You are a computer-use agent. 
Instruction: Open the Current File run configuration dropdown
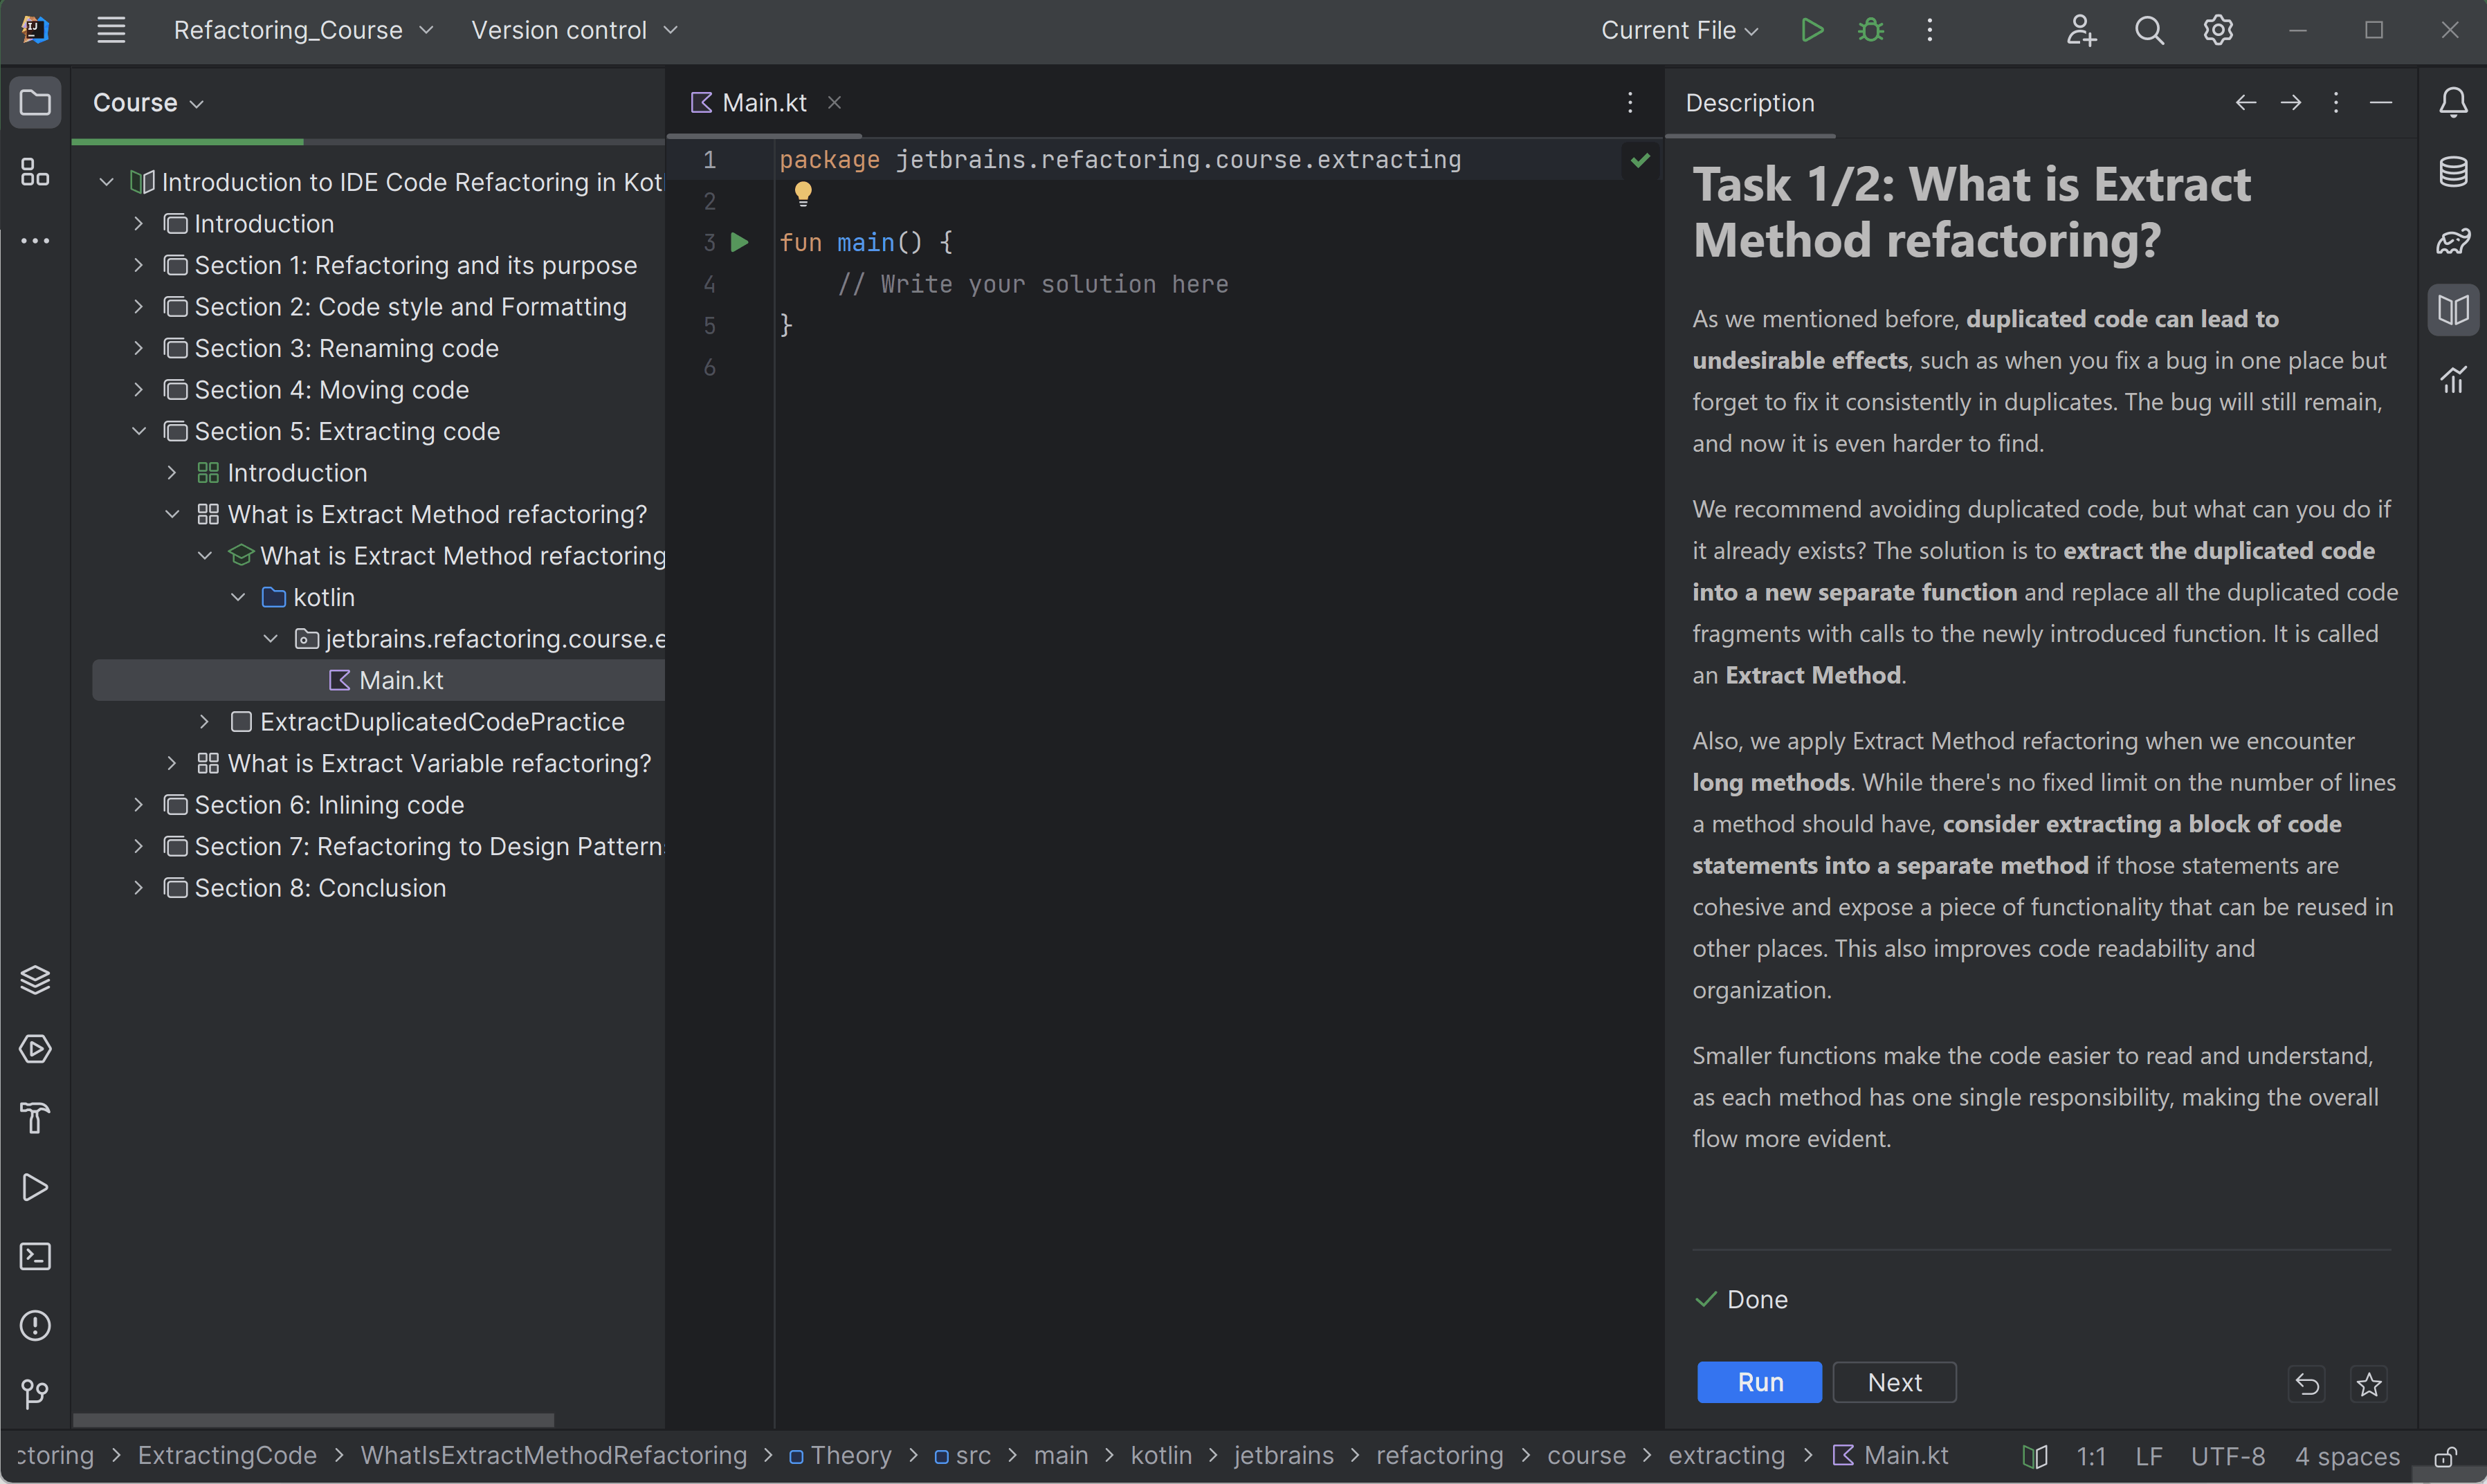pos(1679,30)
